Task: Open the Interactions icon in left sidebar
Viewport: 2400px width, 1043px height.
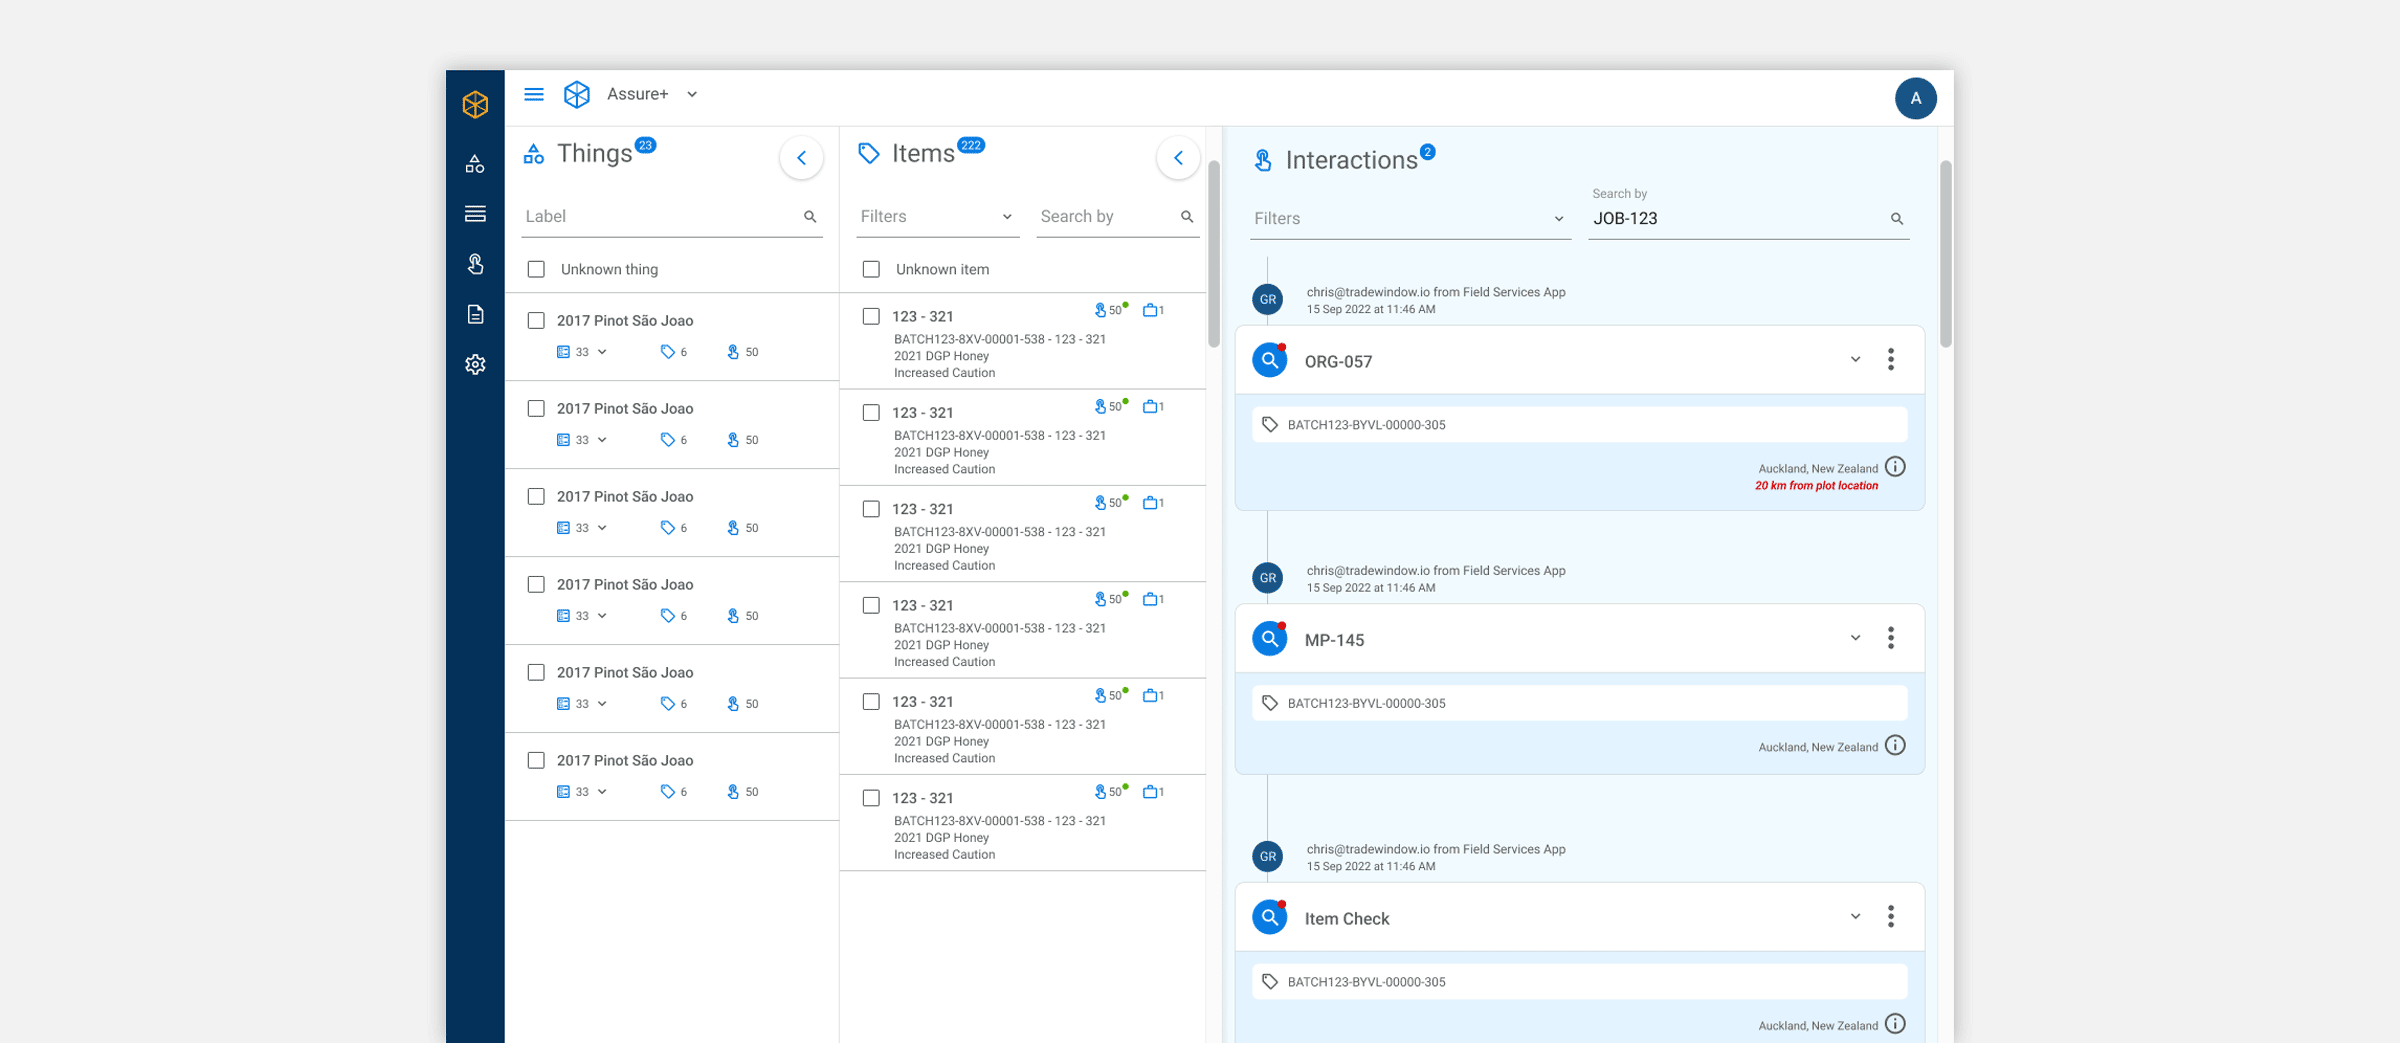Action: pos(475,264)
